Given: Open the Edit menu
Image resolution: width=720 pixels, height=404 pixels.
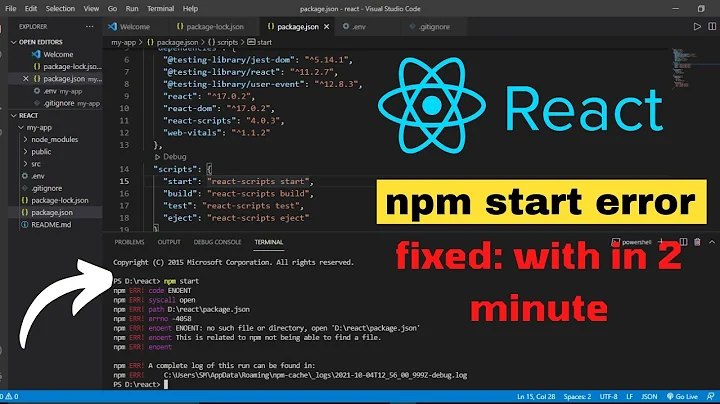Looking at the screenshot, I should pos(31,8).
